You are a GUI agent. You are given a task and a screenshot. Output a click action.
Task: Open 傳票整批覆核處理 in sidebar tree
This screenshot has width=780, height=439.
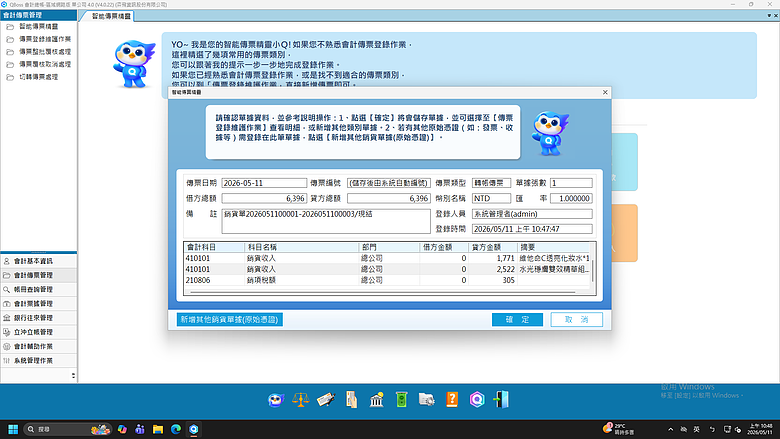[45, 52]
